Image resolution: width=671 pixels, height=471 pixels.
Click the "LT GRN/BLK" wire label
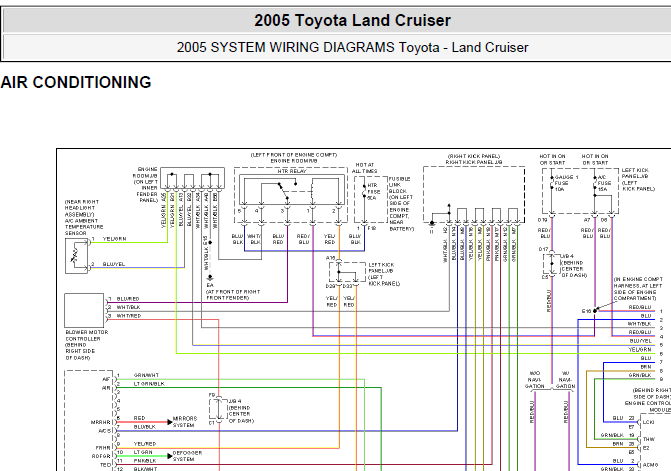(x=149, y=384)
